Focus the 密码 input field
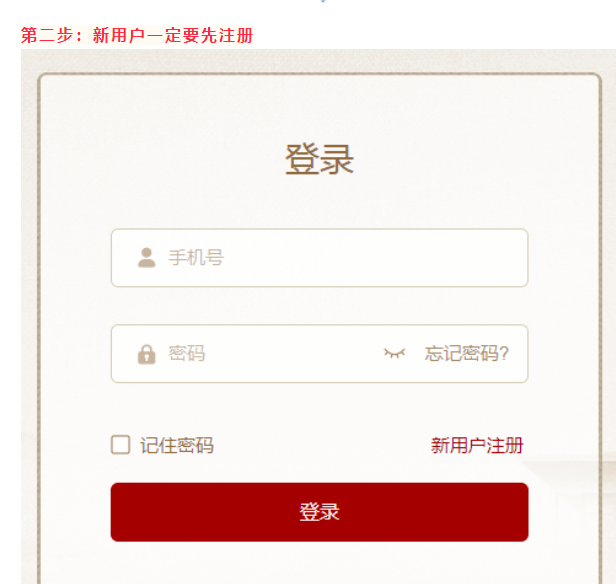This screenshot has height=584, width=616. point(270,354)
